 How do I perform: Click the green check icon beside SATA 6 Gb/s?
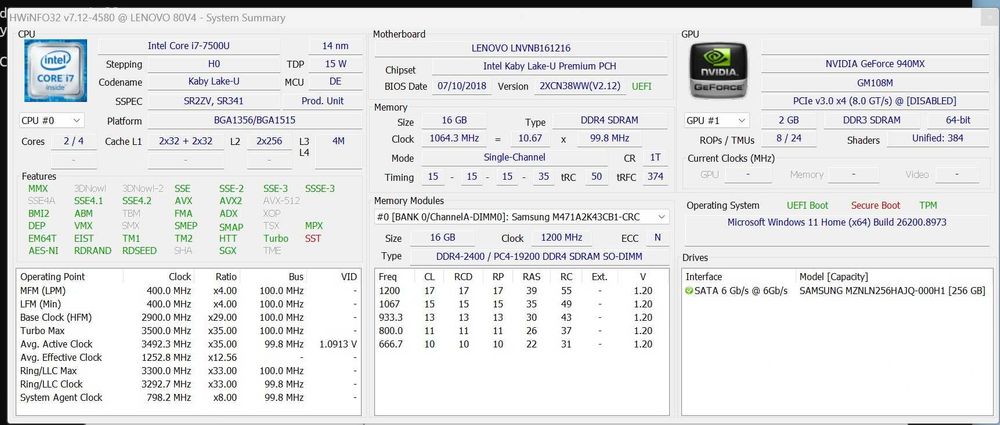[688, 291]
